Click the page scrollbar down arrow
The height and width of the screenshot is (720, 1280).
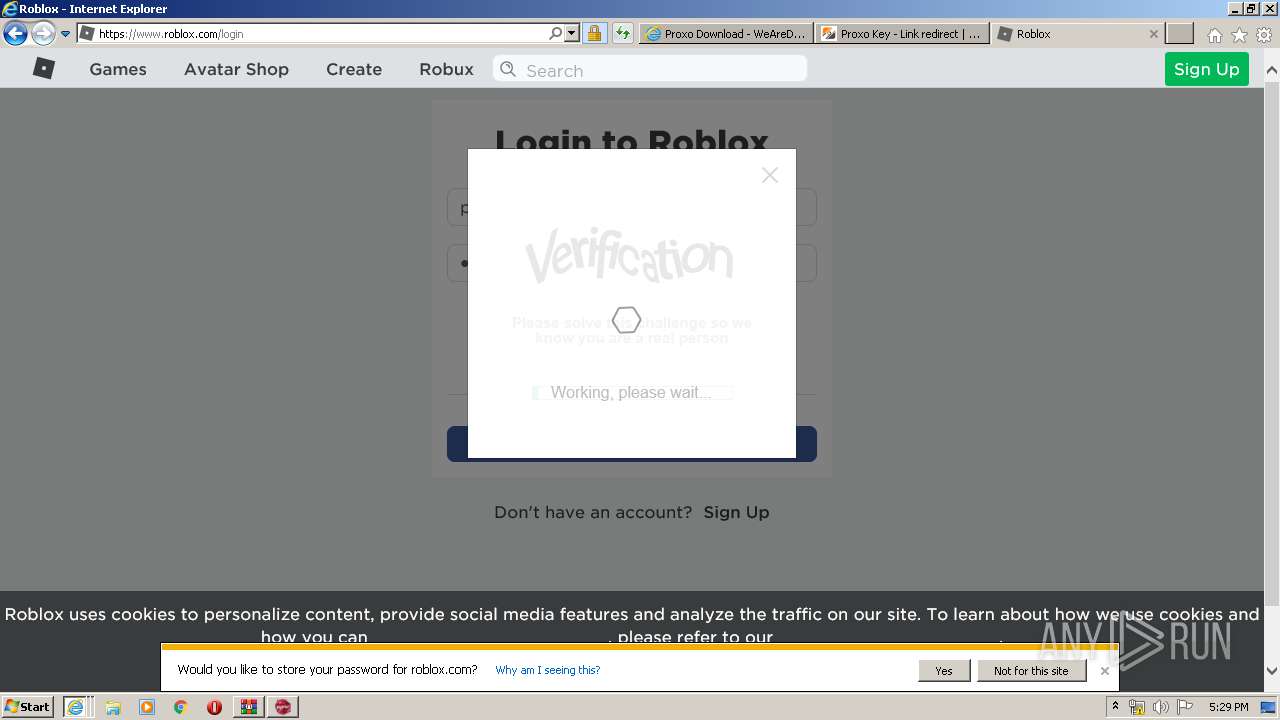[x=1272, y=671]
